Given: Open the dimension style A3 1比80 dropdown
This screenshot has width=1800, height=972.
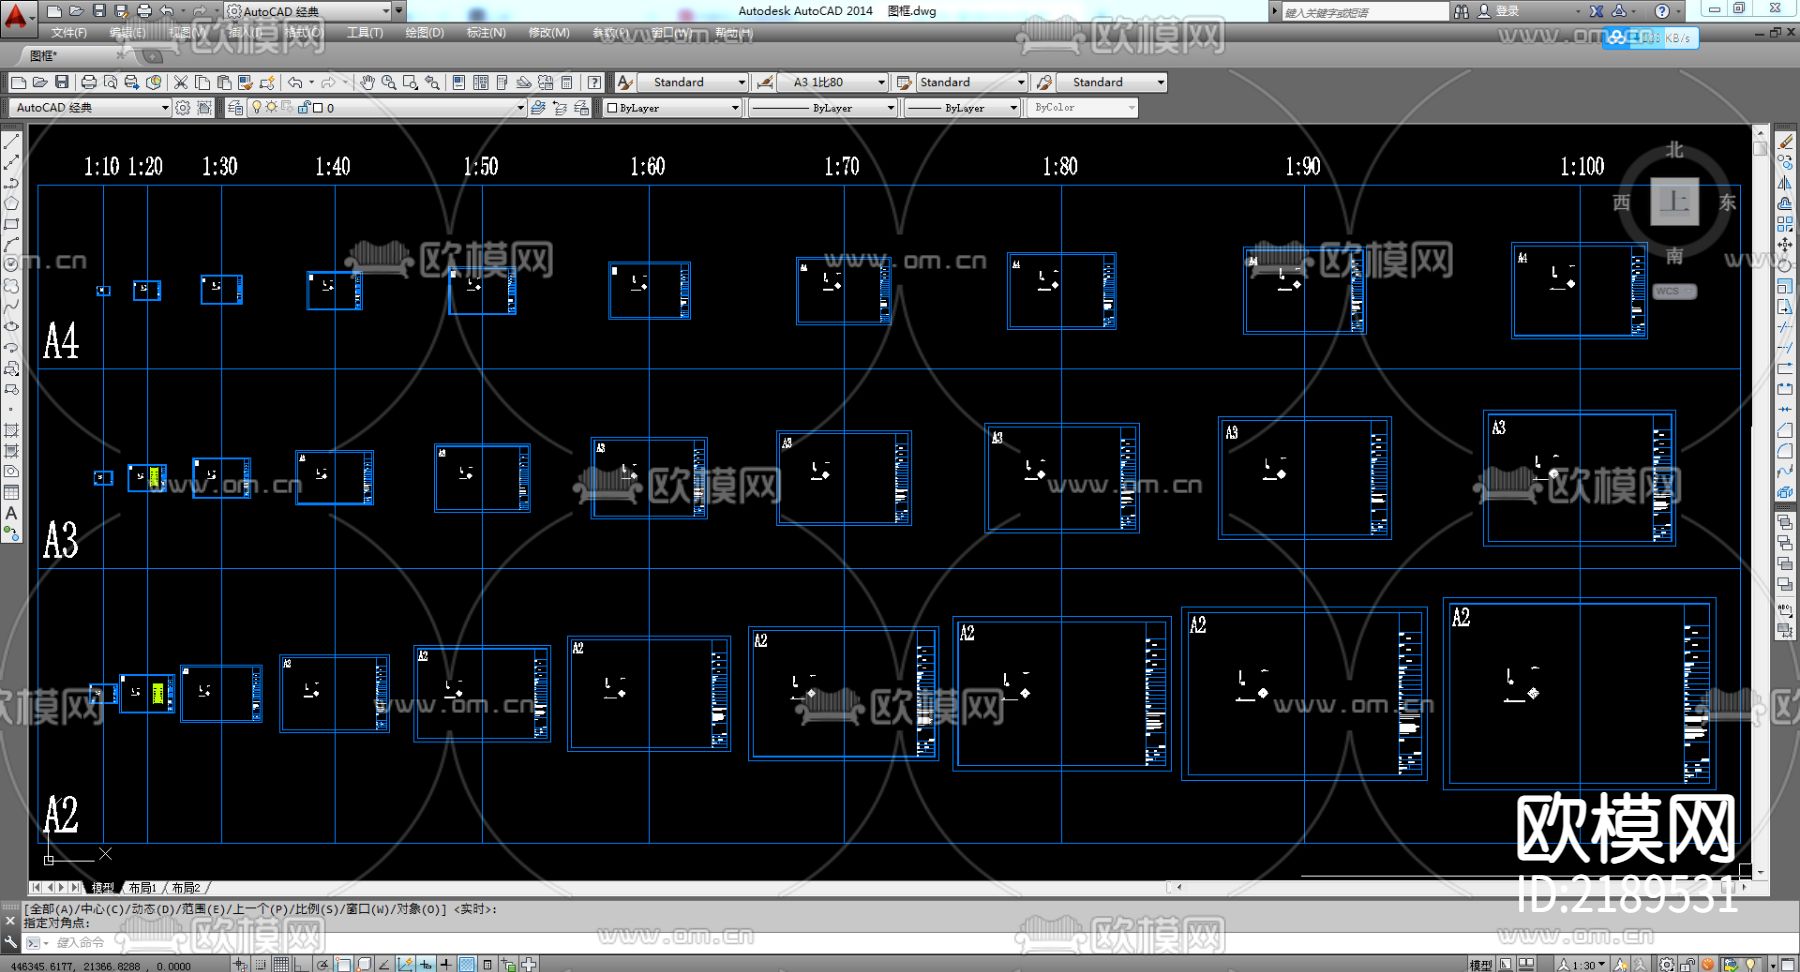Looking at the screenshot, I should [x=833, y=82].
